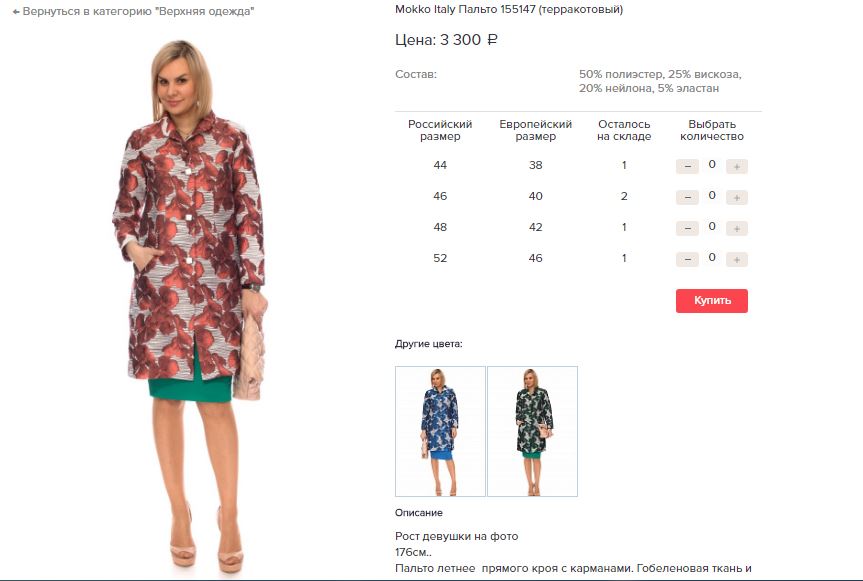This screenshot has width=863, height=581.
Task: Select quantity value for size 44 row
Action: coord(712,165)
